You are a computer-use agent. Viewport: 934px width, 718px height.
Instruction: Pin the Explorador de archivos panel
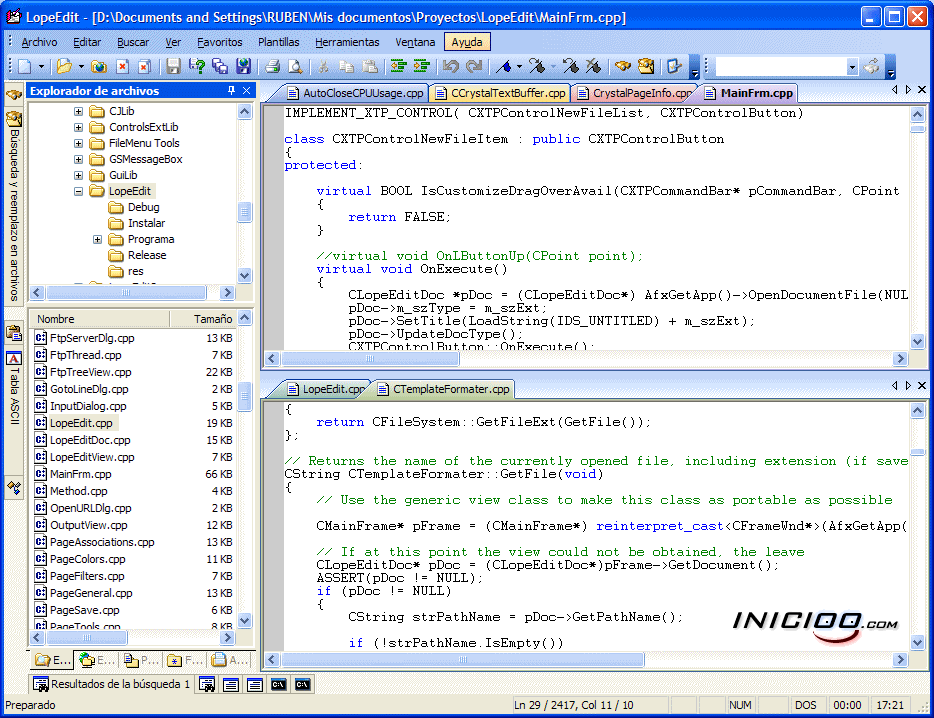(231, 91)
